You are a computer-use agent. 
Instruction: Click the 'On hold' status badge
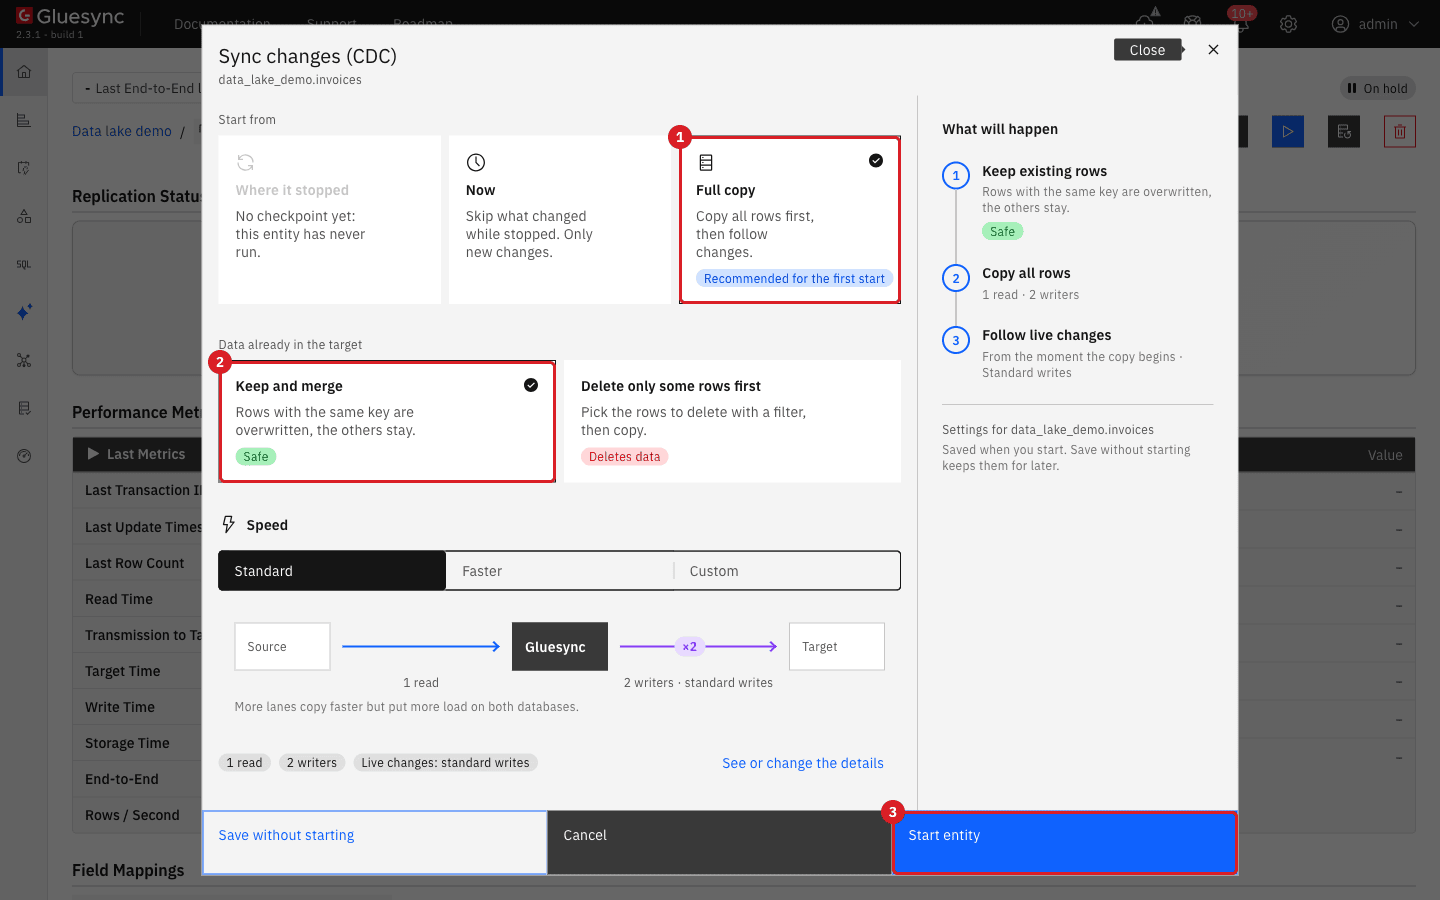pos(1377,88)
